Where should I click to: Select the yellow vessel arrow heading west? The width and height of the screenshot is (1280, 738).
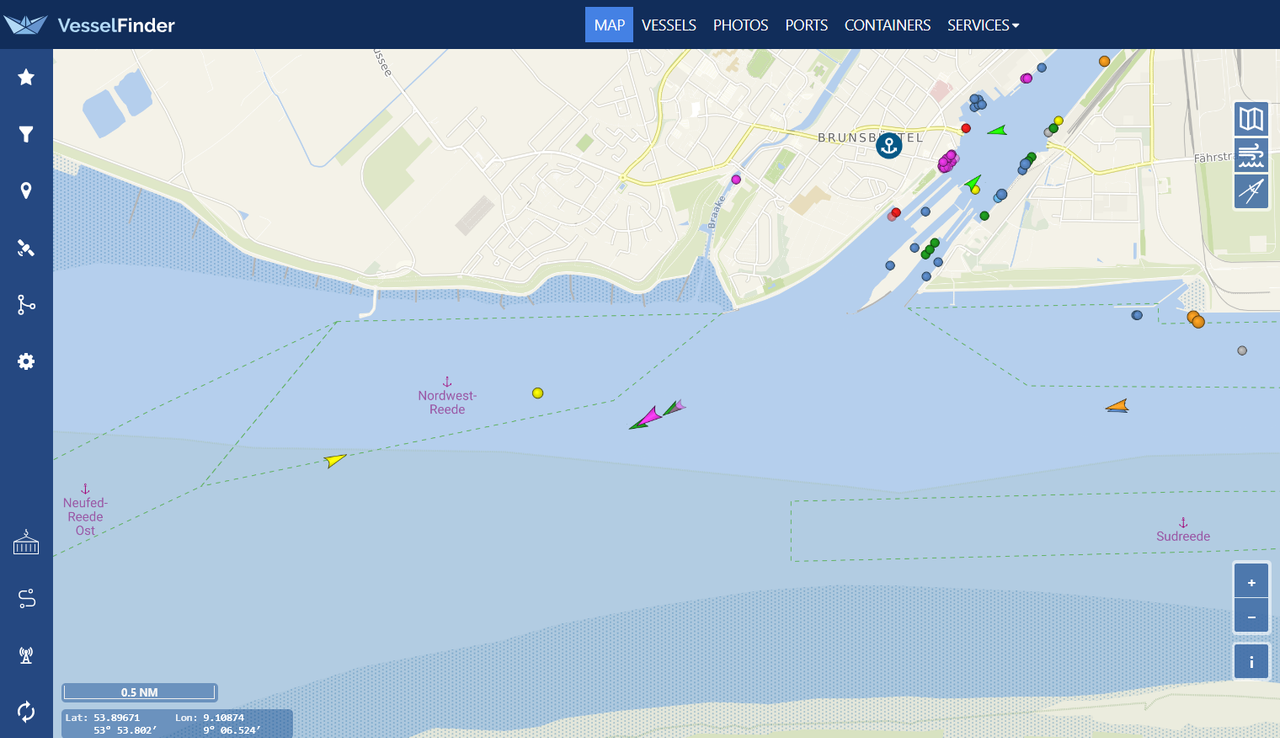pyautogui.click(x=334, y=460)
